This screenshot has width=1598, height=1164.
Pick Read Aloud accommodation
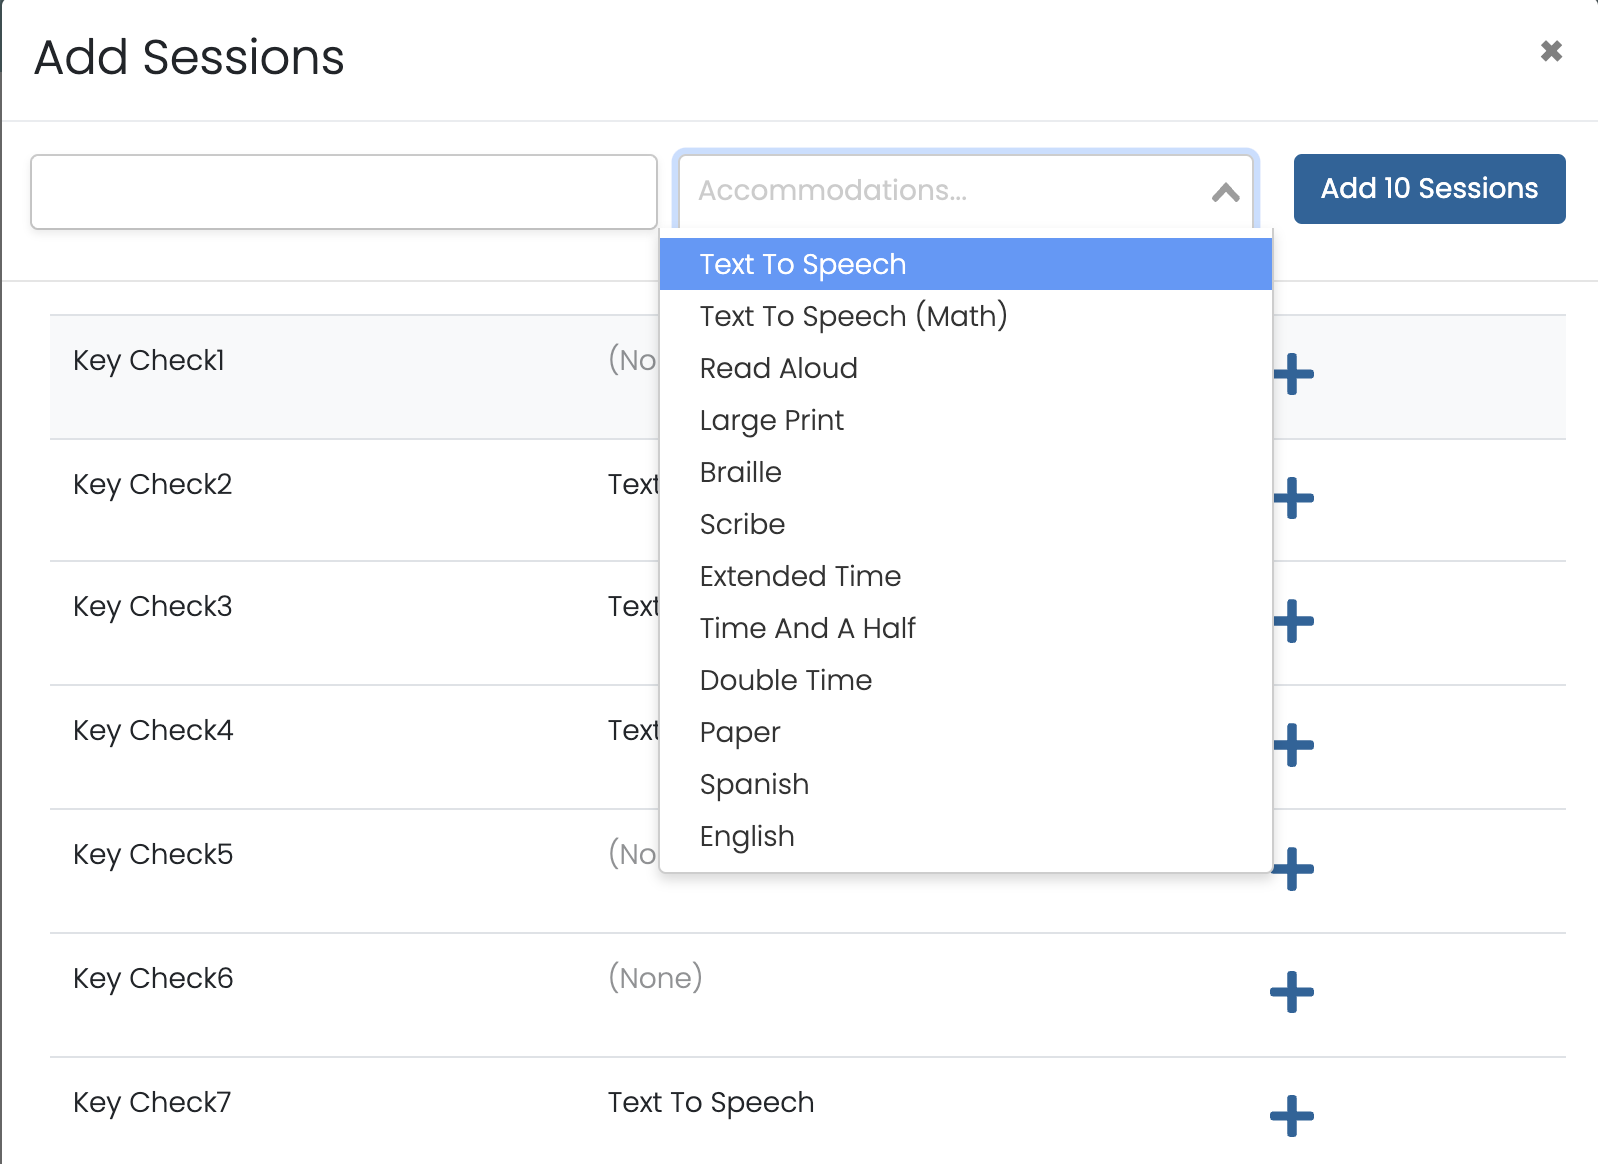[778, 368]
